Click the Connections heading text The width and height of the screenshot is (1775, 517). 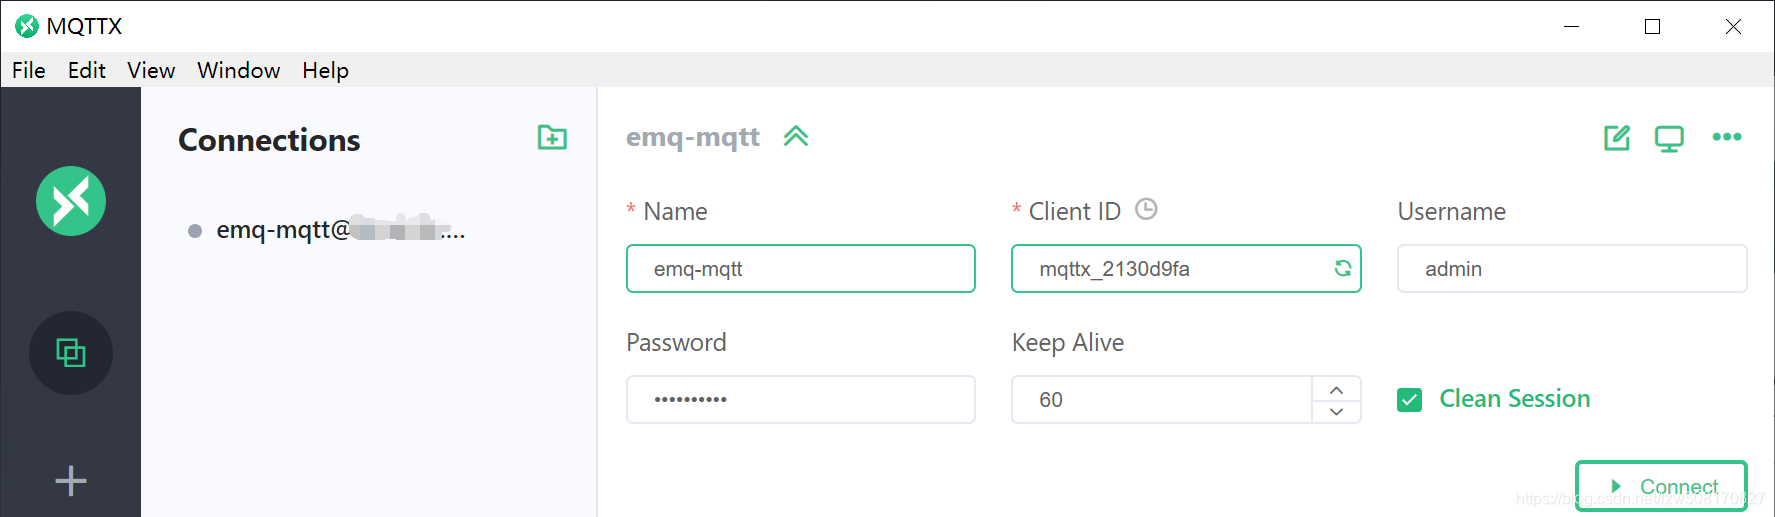click(269, 140)
